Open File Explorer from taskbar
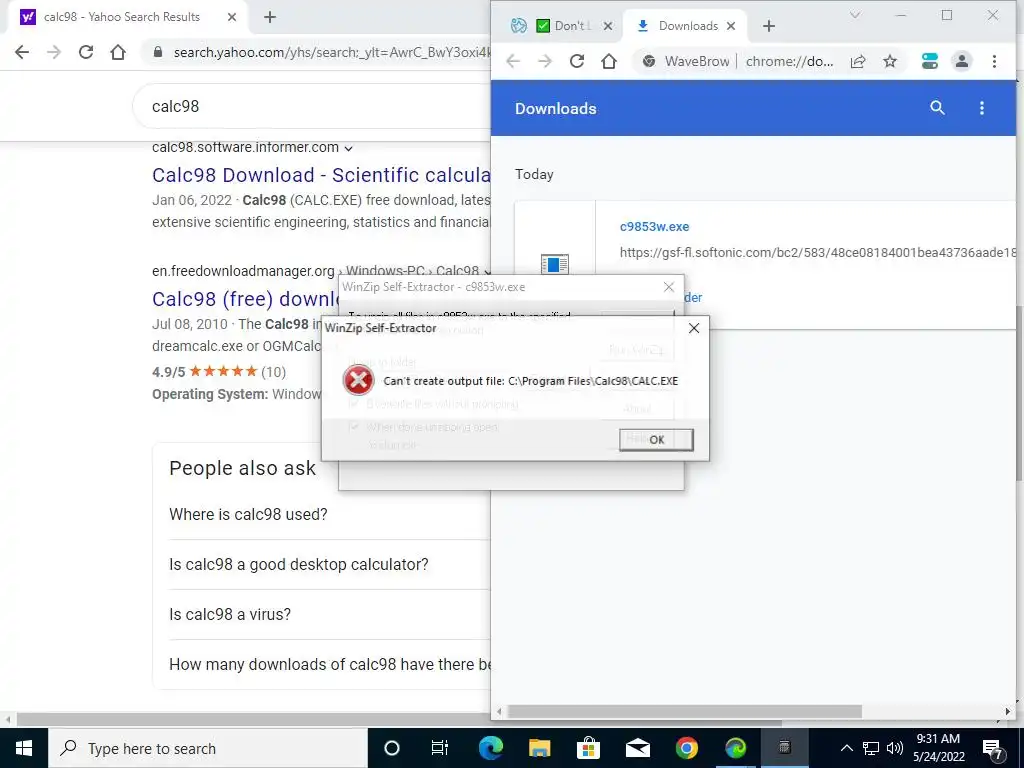The width and height of the screenshot is (1024, 768). 539,748
